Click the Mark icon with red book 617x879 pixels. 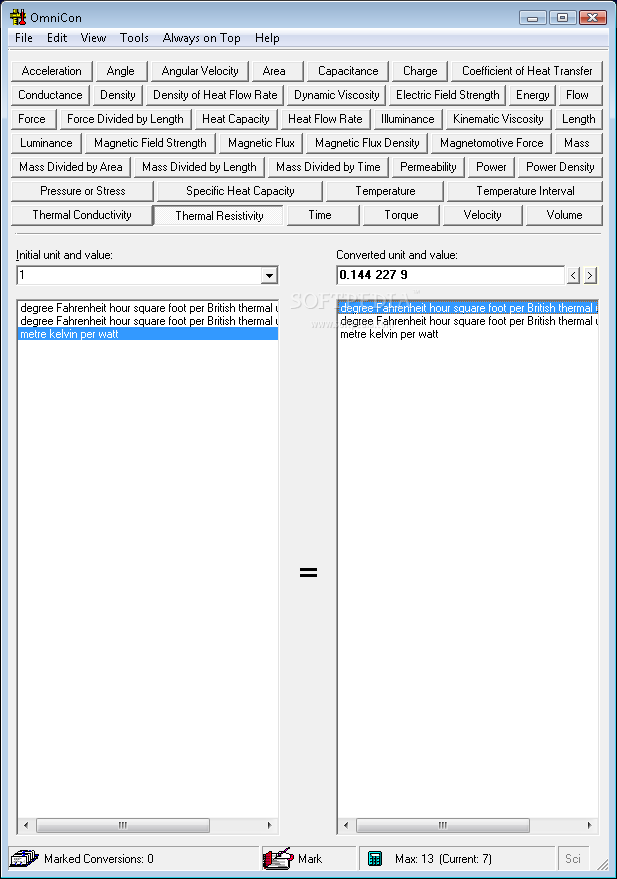pyautogui.click(x=278, y=858)
